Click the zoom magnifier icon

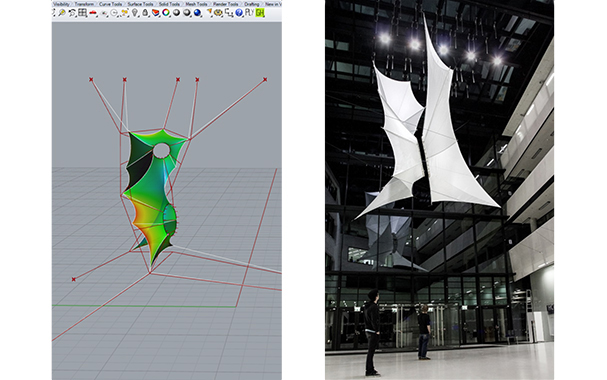click(x=62, y=13)
